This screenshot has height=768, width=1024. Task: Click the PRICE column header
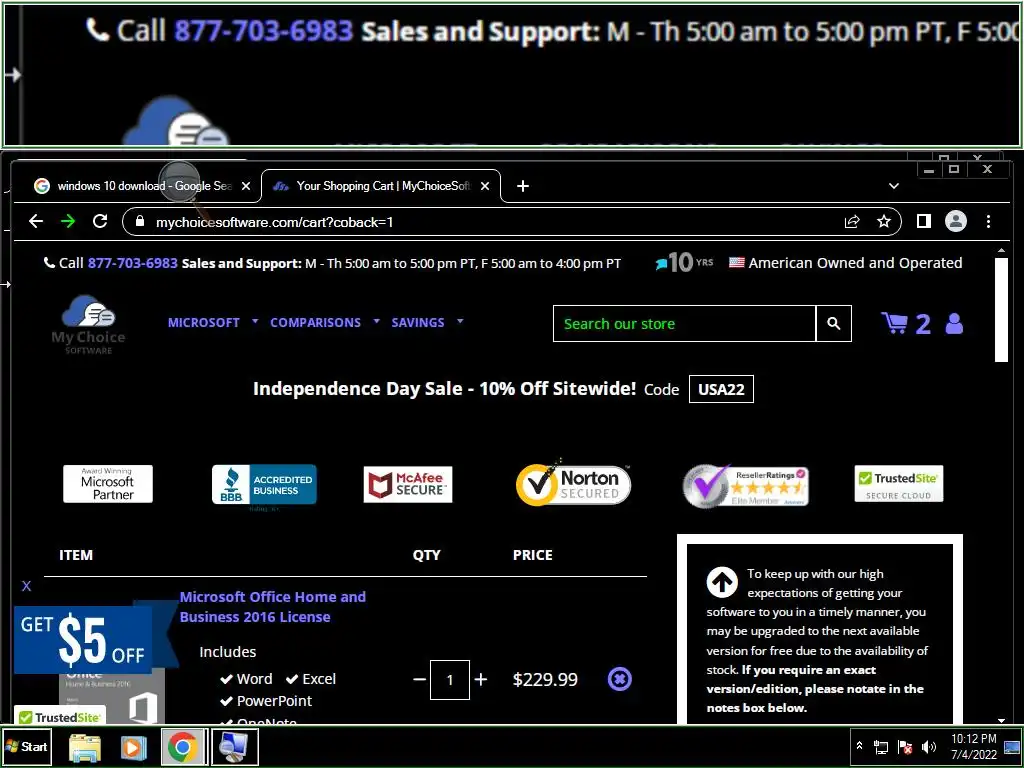pyautogui.click(x=533, y=555)
